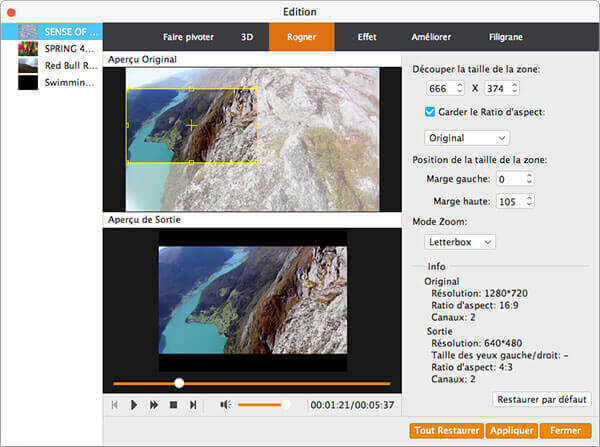The height and width of the screenshot is (447, 600).
Task: Select the SPRING 4 video item
Action: [52, 49]
